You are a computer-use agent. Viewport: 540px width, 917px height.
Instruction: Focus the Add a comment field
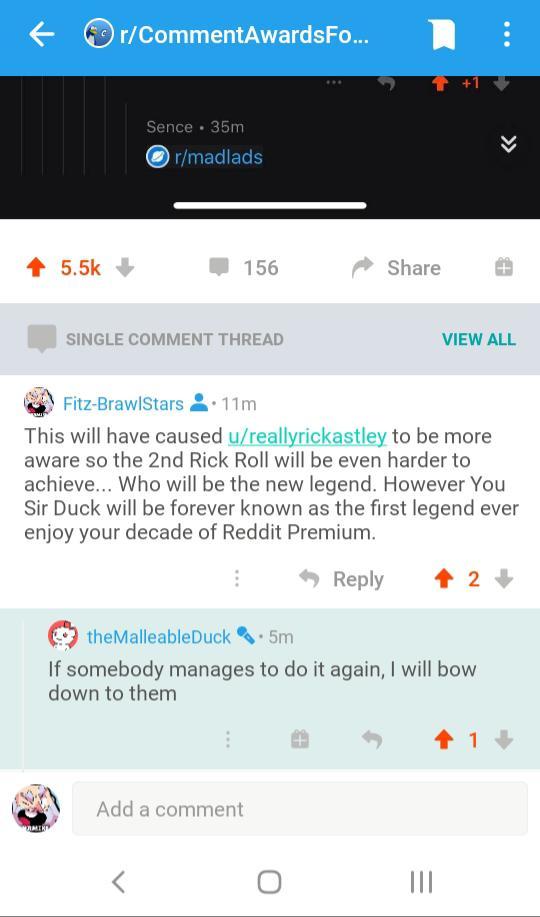(300, 809)
